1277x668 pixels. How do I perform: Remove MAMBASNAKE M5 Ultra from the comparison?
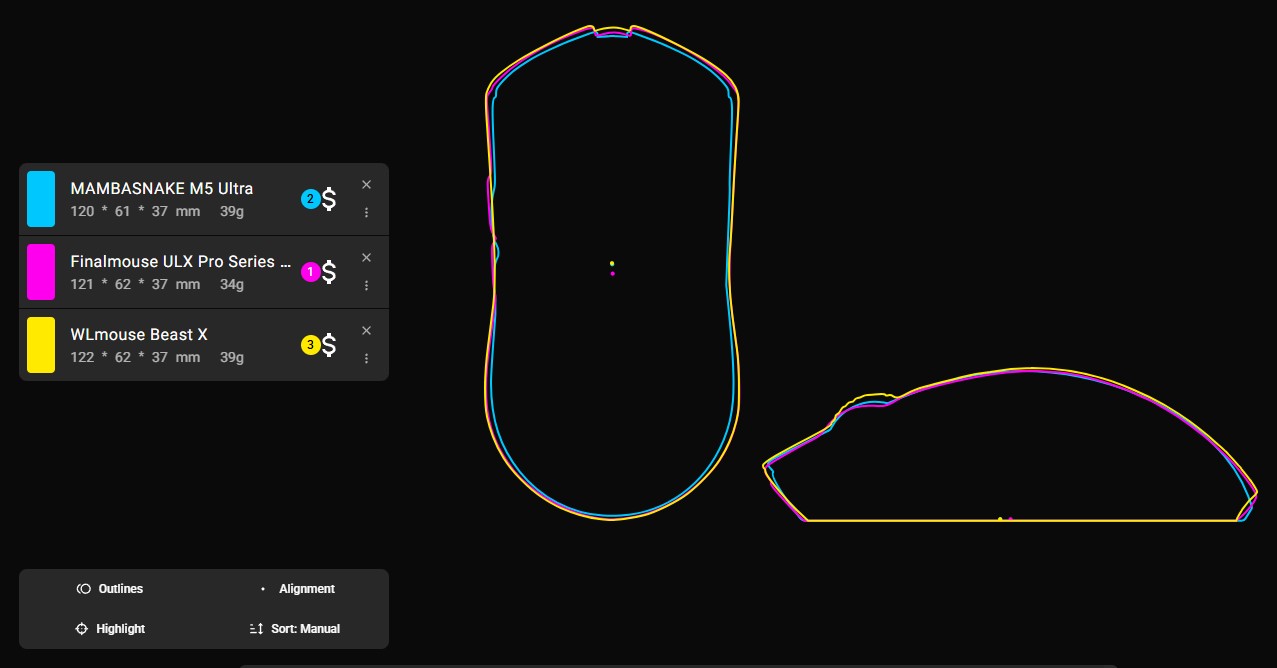[x=366, y=184]
